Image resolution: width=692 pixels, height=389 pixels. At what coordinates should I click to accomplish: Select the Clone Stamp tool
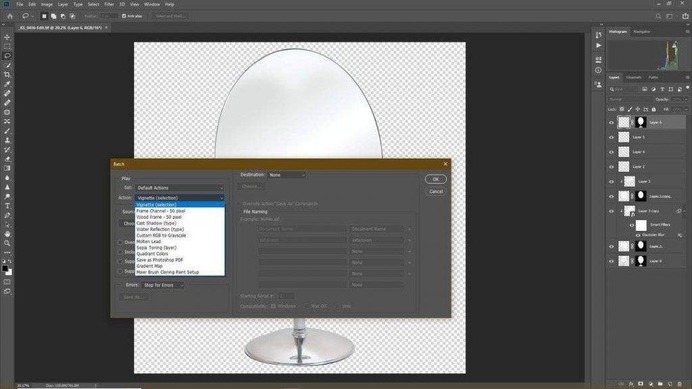click(7, 140)
